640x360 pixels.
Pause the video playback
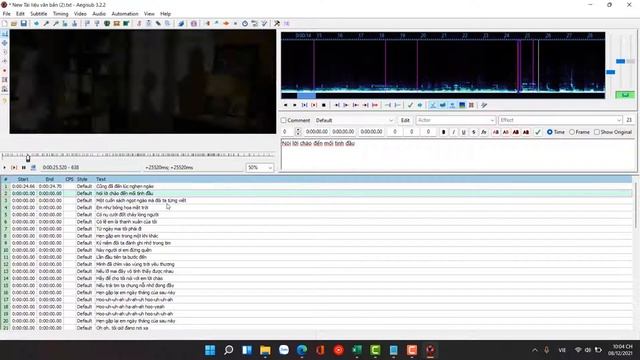24,167
